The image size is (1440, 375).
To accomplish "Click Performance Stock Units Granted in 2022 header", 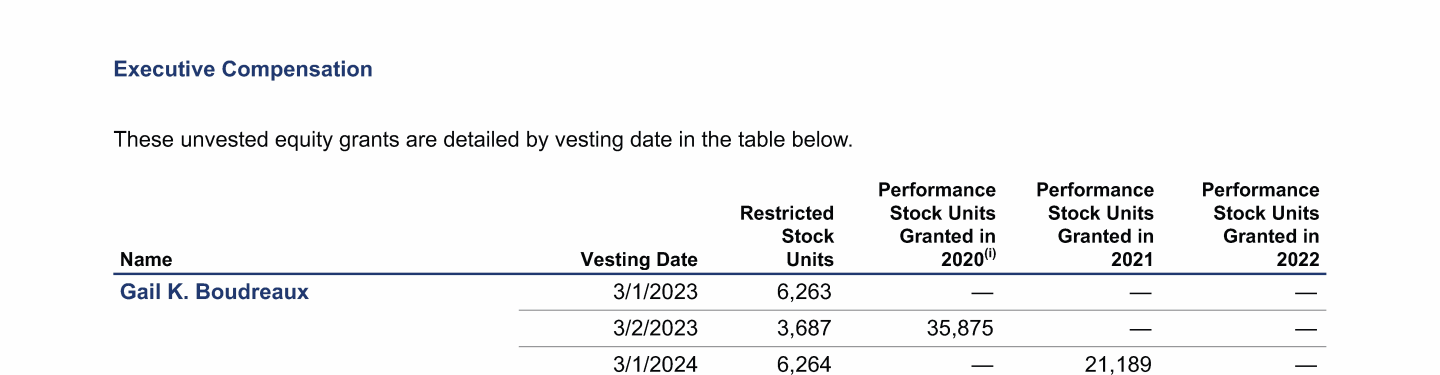I will point(1261,225).
